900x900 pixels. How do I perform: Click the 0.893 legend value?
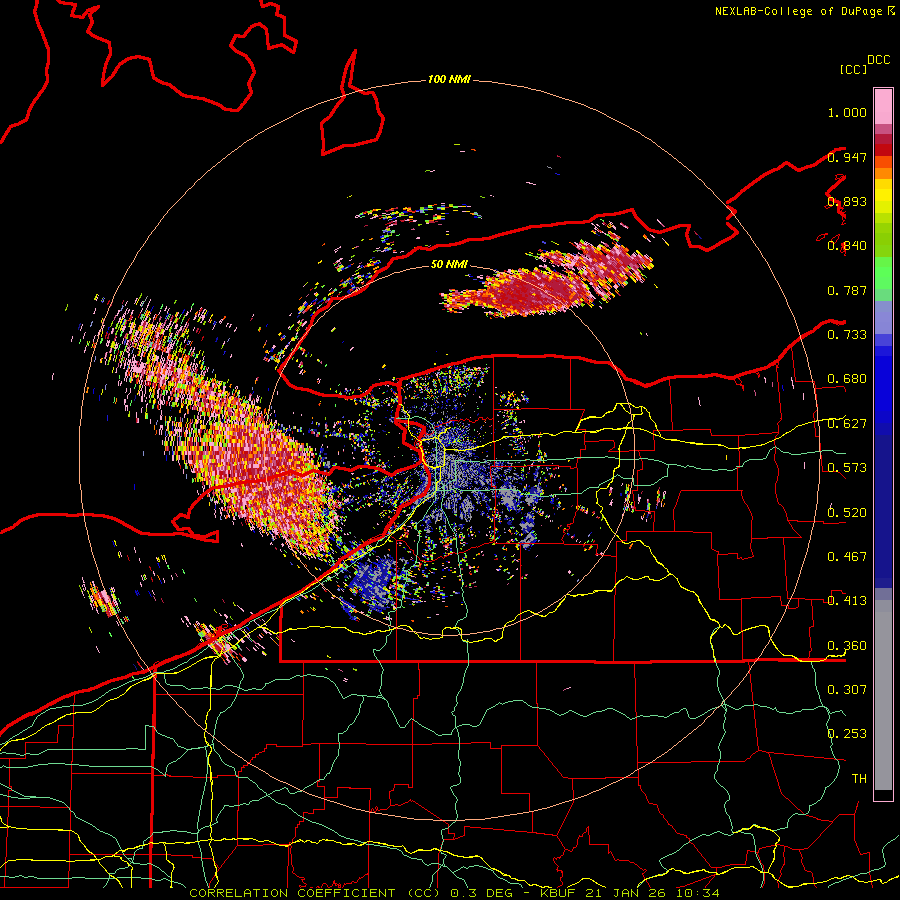(x=847, y=201)
